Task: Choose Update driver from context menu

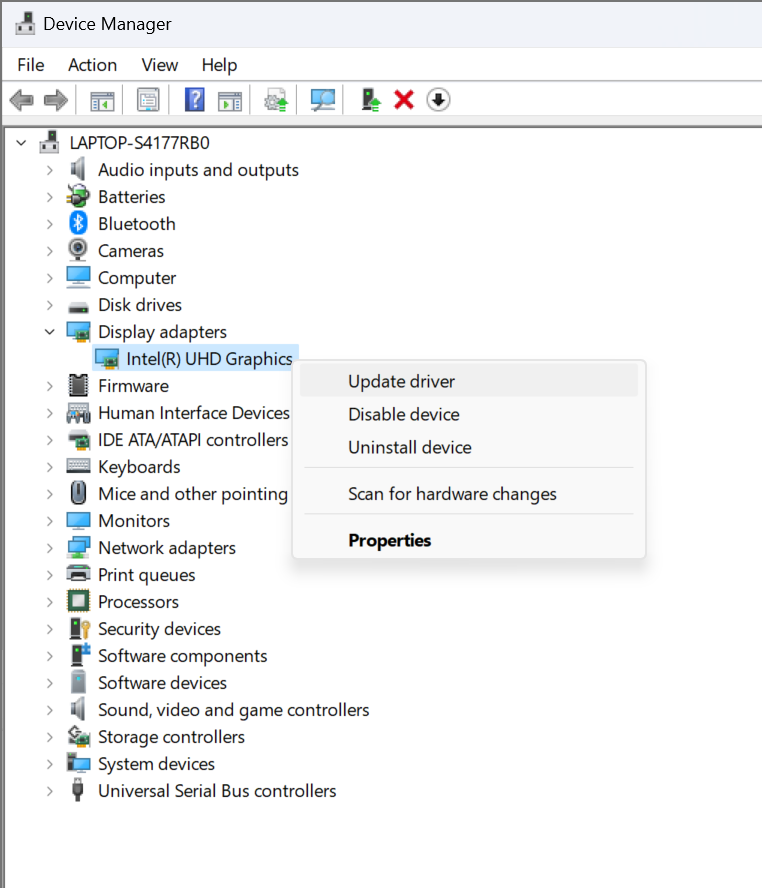Action: tap(469, 381)
